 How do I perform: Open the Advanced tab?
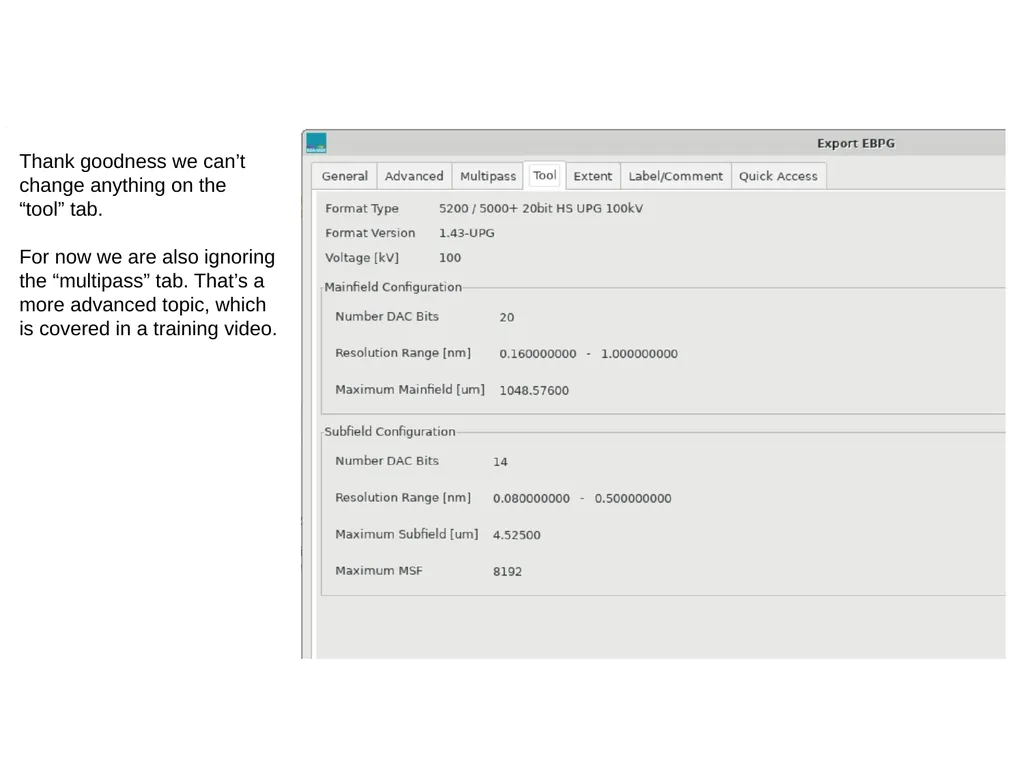[414, 176]
